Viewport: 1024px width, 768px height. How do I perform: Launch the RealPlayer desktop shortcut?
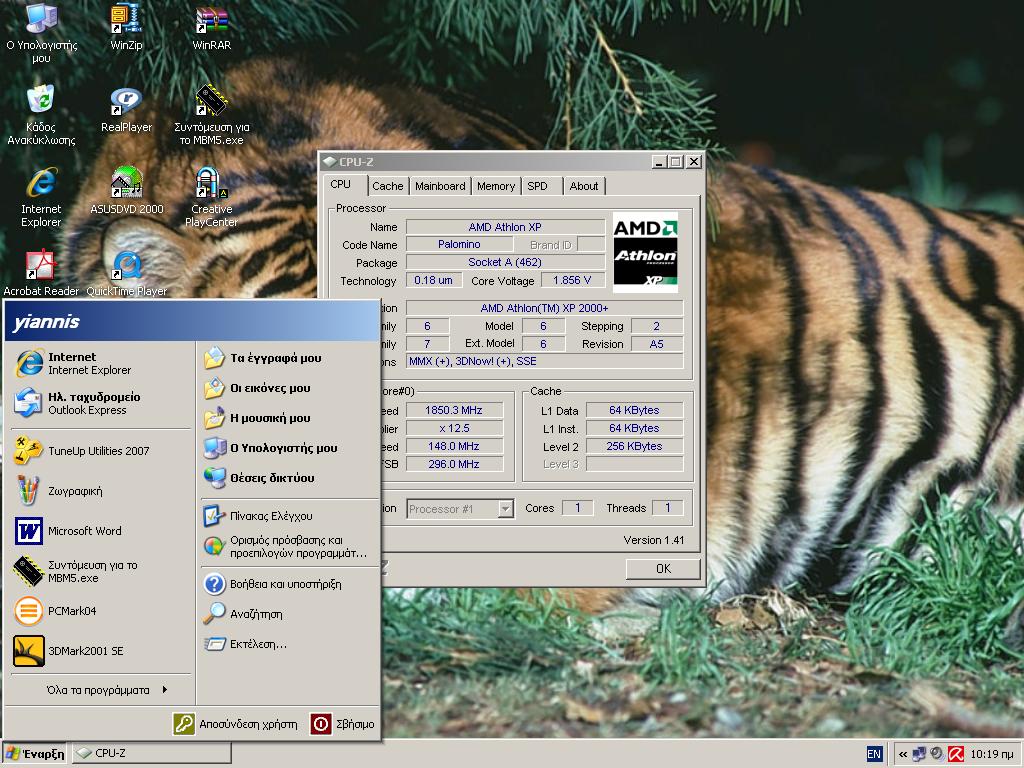[126, 108]
